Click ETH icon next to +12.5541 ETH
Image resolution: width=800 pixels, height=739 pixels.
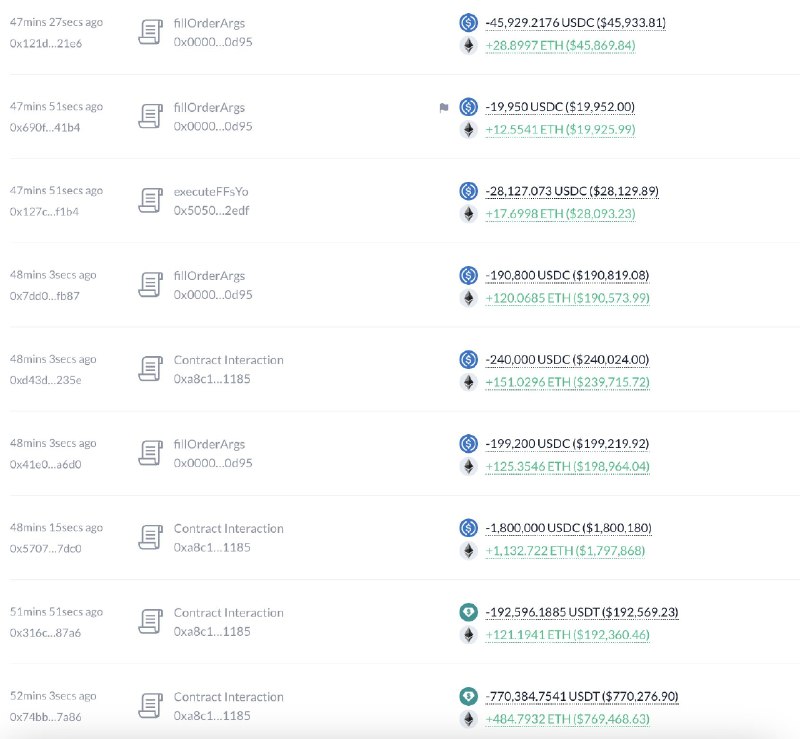[468, 130]
